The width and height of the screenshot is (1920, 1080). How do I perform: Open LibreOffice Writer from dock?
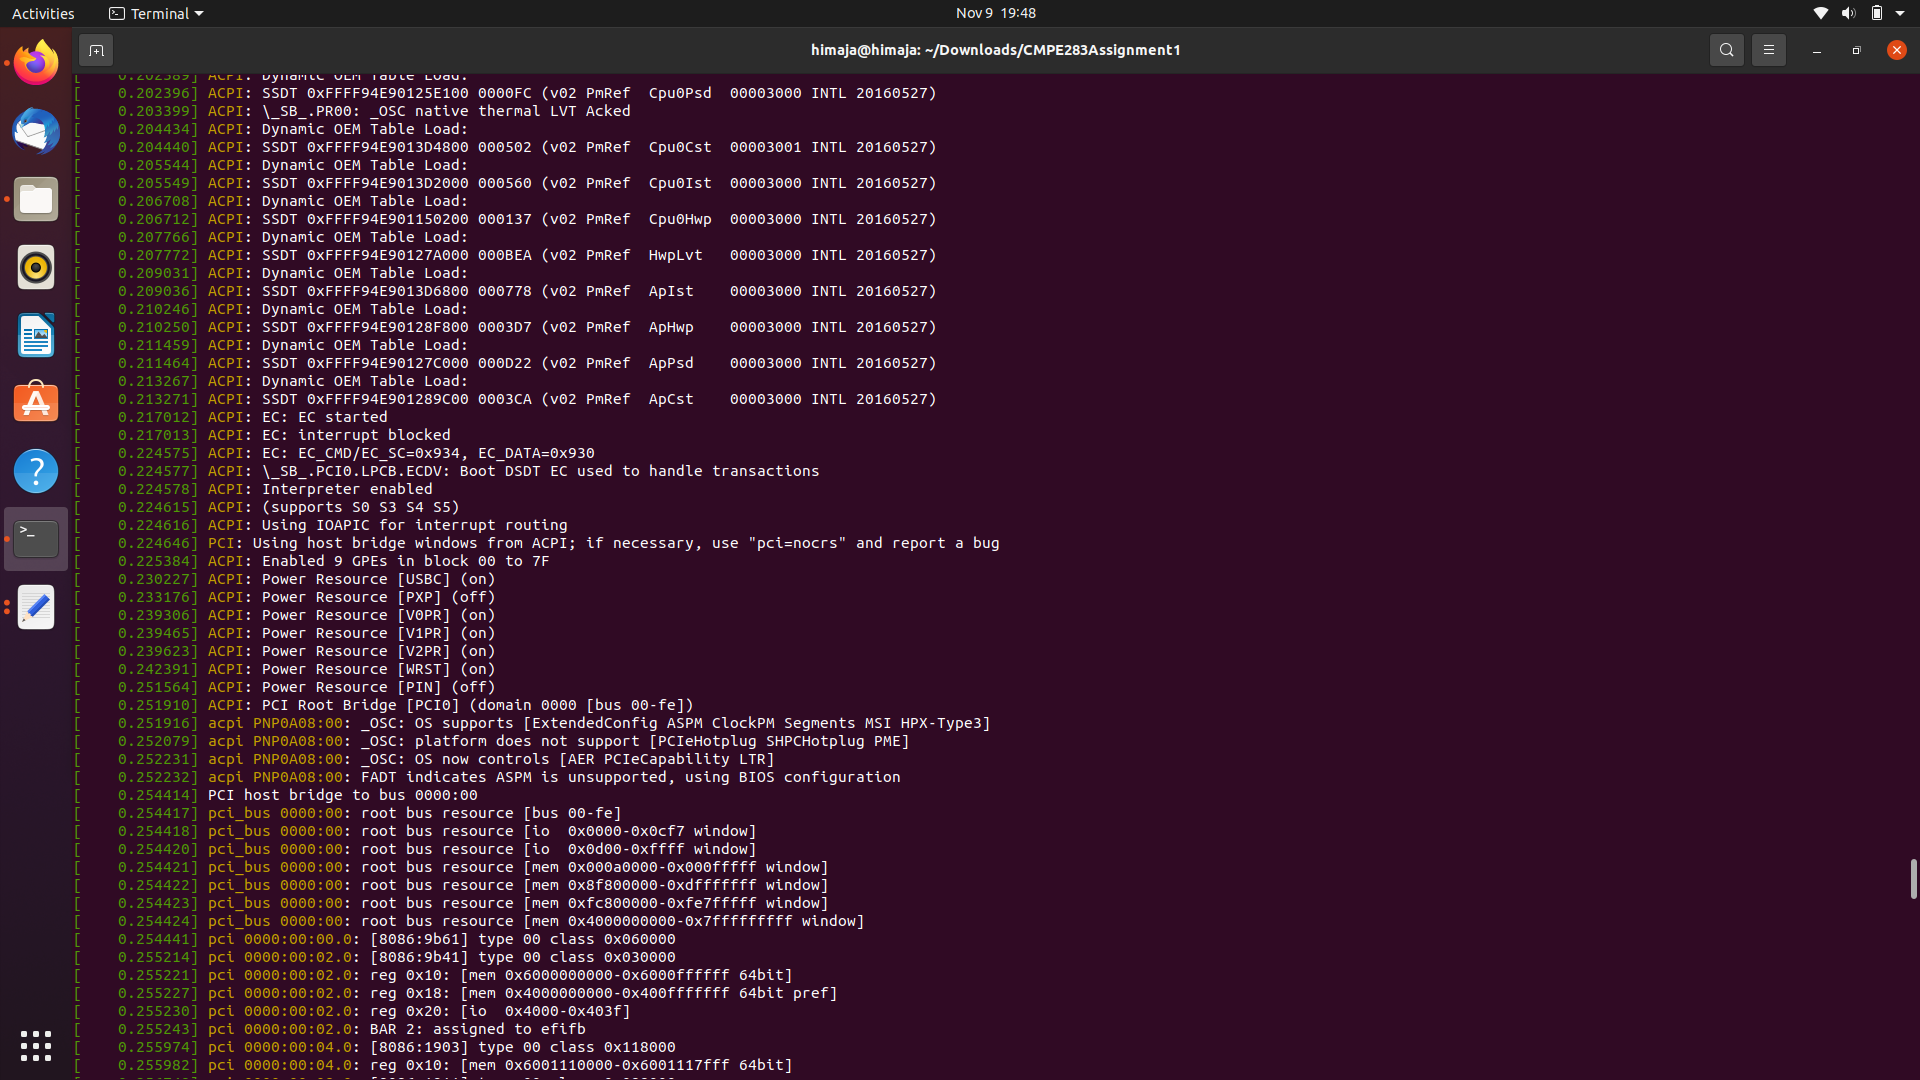(36, 336)
